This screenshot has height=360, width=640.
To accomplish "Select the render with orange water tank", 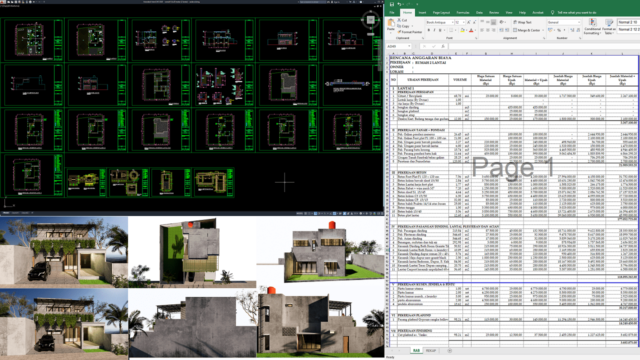I will click(320, 252).
